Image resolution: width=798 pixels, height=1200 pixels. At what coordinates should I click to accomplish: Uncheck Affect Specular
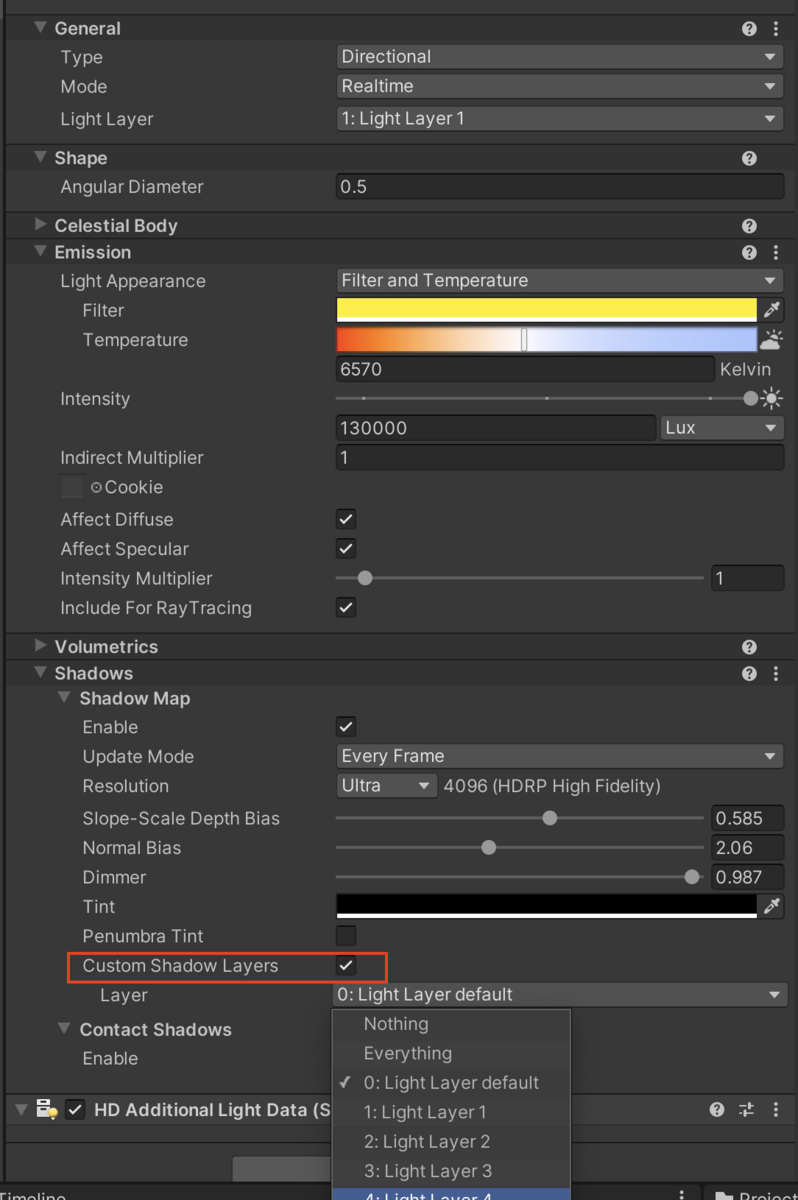coord(345,549)
